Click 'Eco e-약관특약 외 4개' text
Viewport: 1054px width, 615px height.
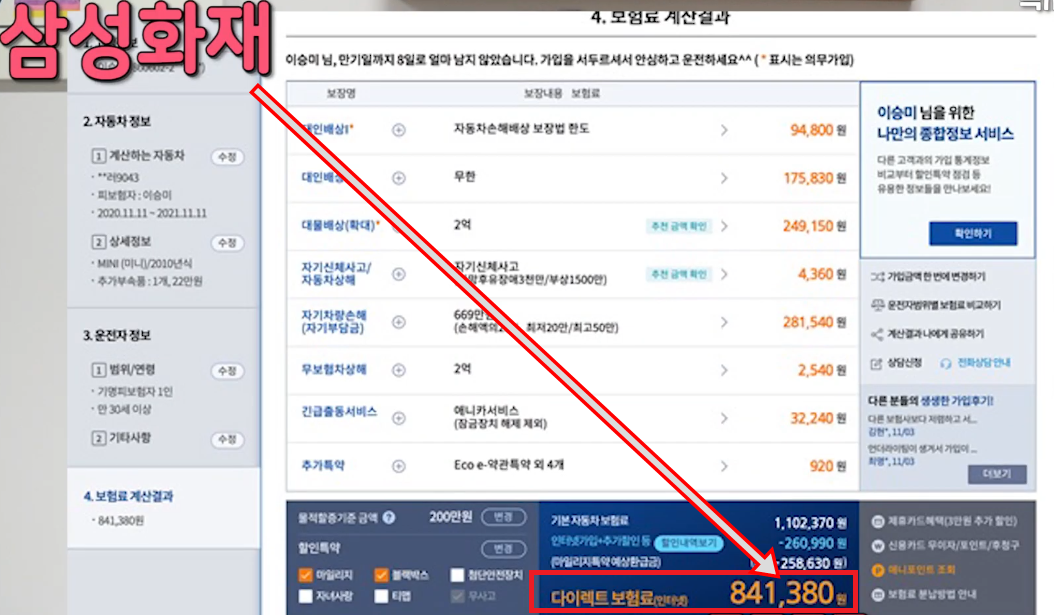point(509,465)
